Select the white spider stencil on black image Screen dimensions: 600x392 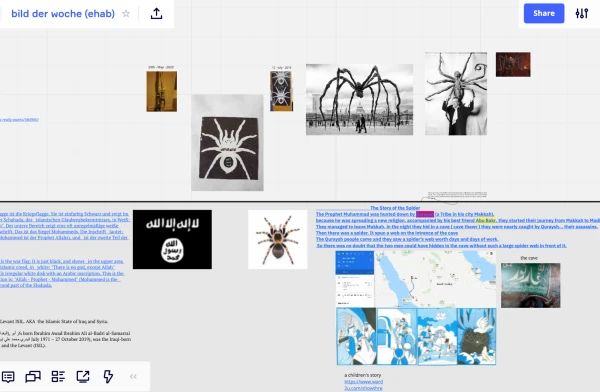tap(227, 142)
